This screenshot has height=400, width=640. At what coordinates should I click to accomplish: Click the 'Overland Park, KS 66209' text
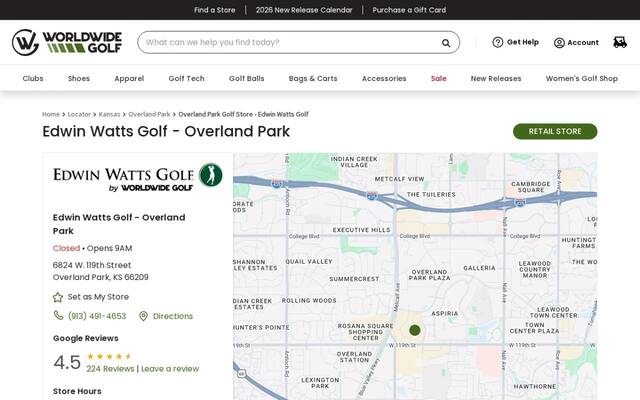[x=101, y=277]
